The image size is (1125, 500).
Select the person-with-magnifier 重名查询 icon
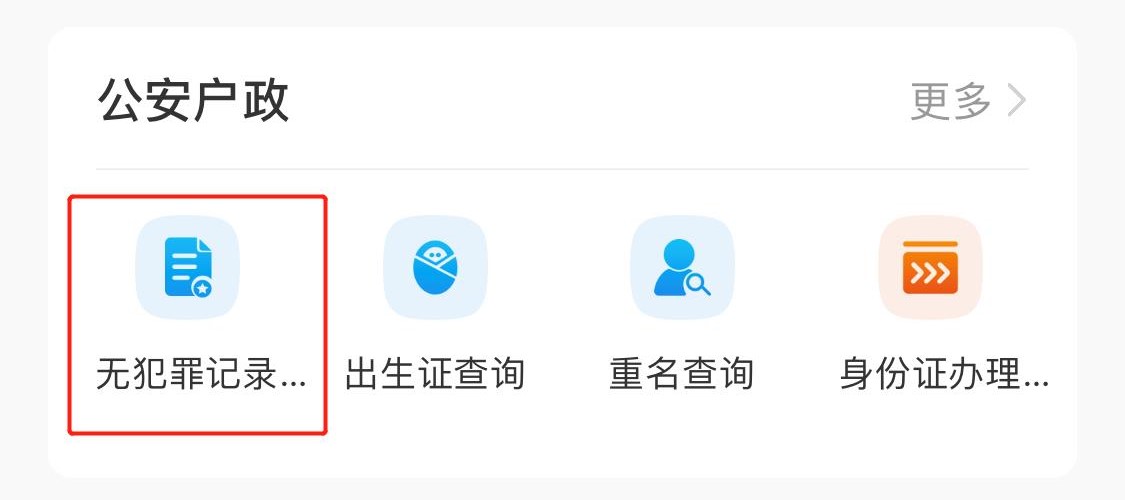click(x=682, y=268)
